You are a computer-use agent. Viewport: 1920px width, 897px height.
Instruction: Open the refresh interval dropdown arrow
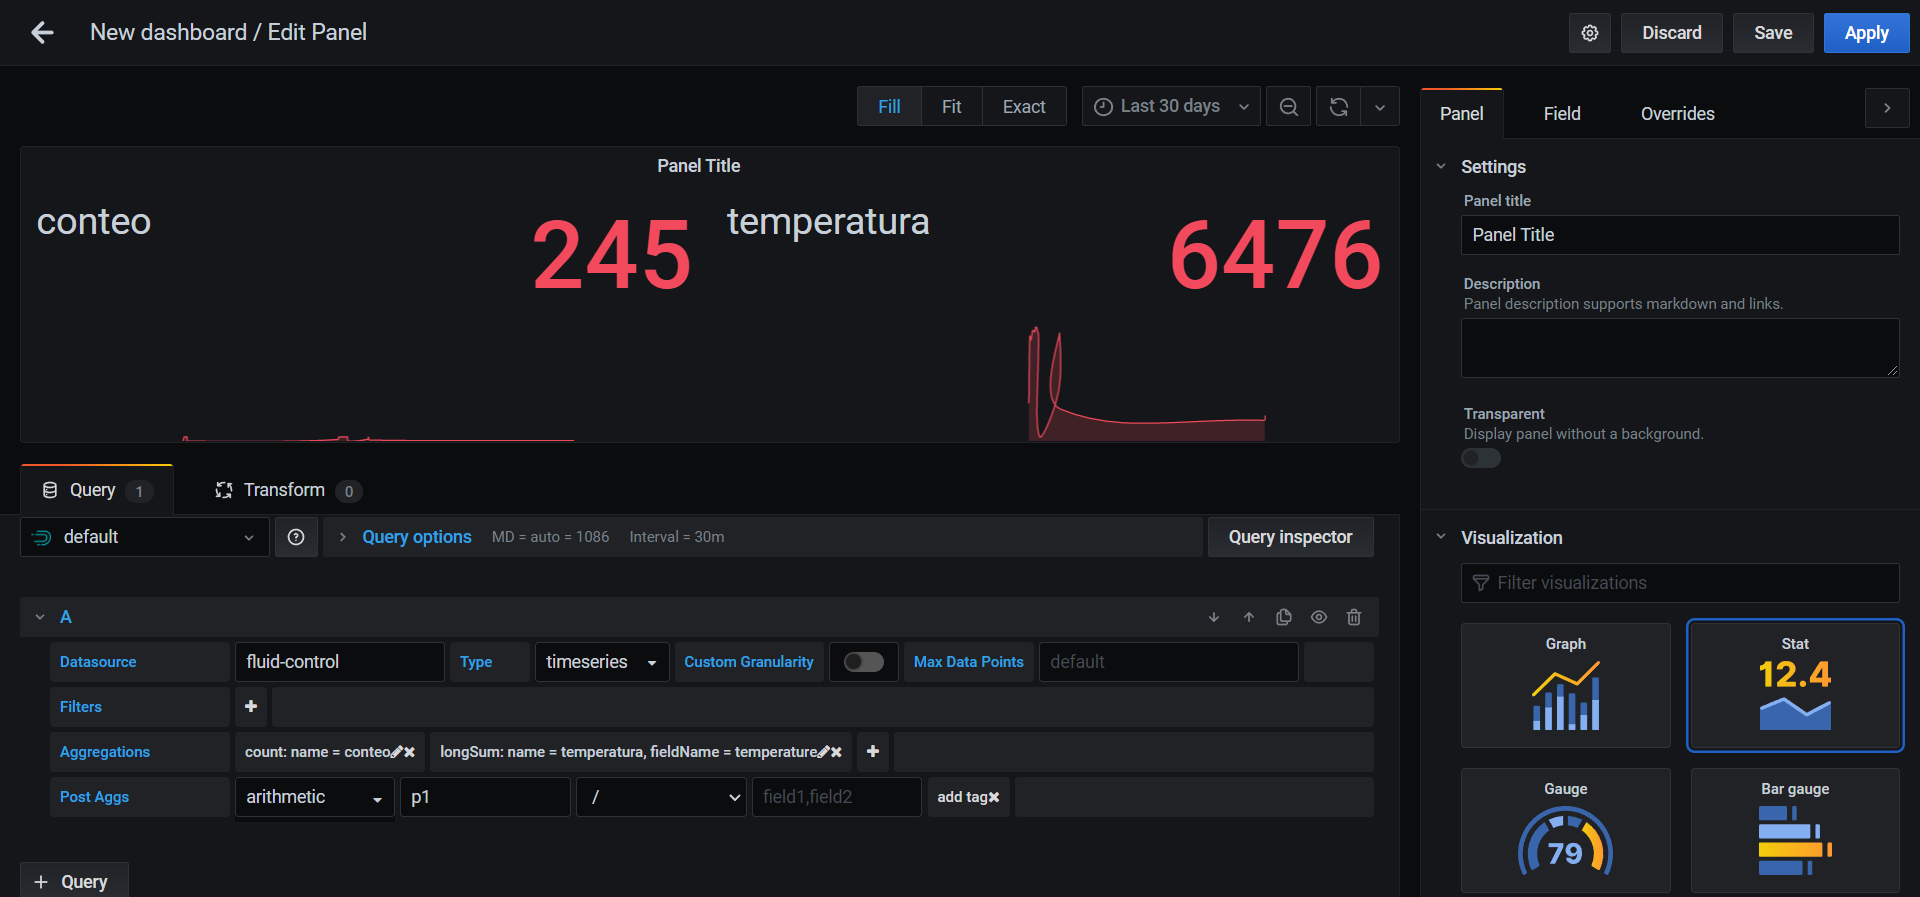click(1380, 107)
